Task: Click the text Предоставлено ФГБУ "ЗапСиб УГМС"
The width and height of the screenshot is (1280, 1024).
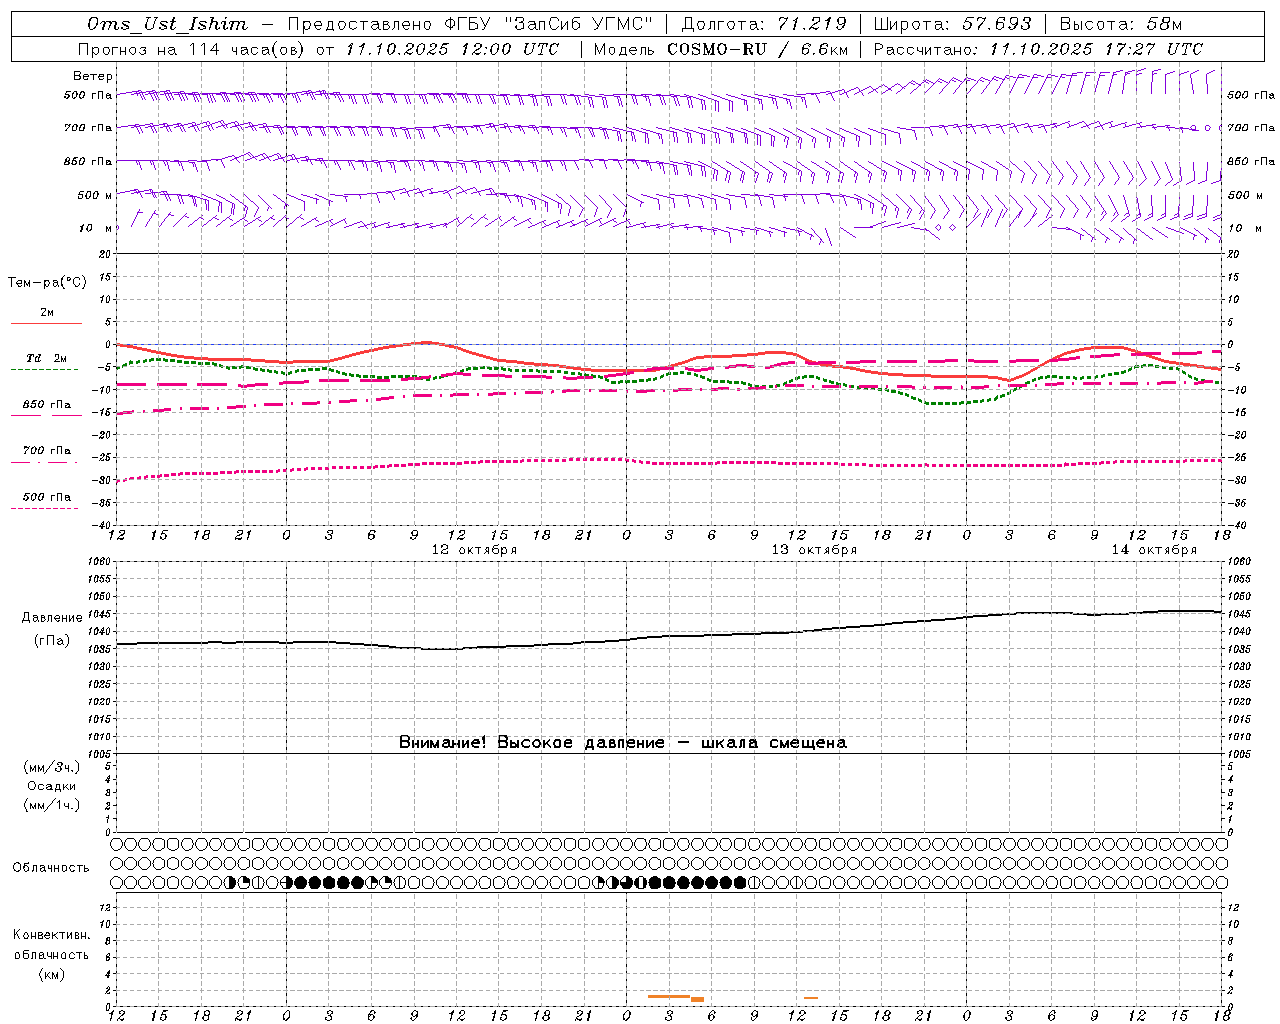Action: [x=470, y=24]
